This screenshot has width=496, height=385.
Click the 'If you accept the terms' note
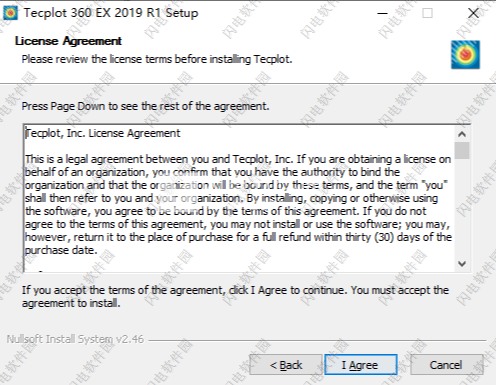235,296
